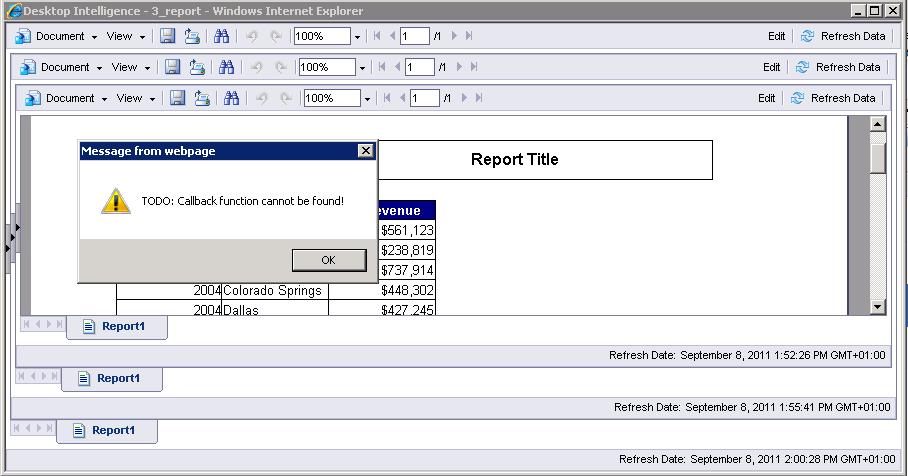The width and height of the screenshot is (908, 476).
Task: Select Report1 tab above refresh time 2:00:28
Action: pos(107,431)
